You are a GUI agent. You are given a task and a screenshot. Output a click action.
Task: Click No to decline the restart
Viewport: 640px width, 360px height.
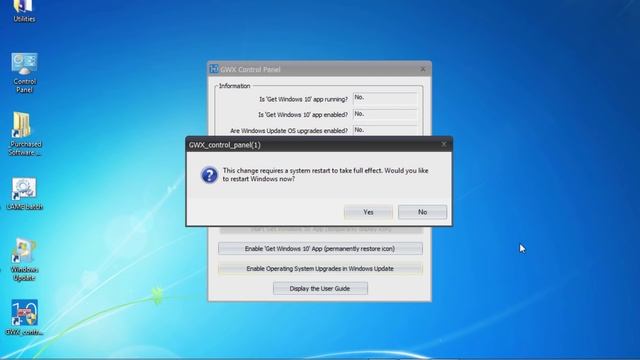422,212
